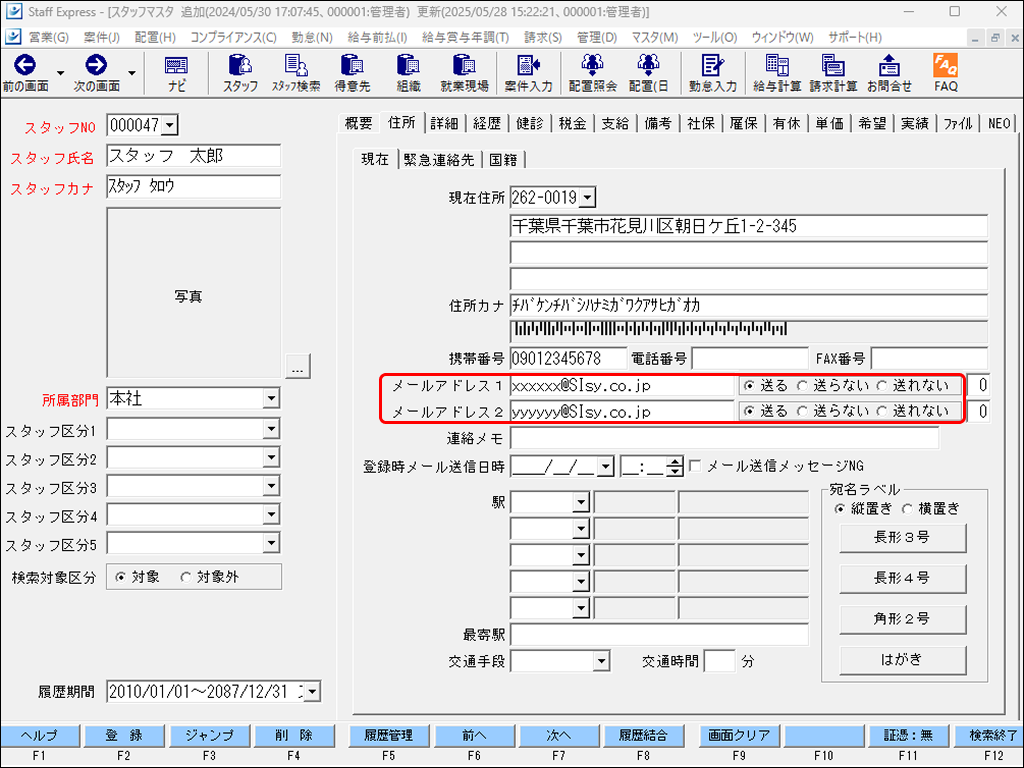Click into the 最寄駅 field
The height and width of the screenshot is (768, 1024).
pyautogui.click(x=659, y=633)
